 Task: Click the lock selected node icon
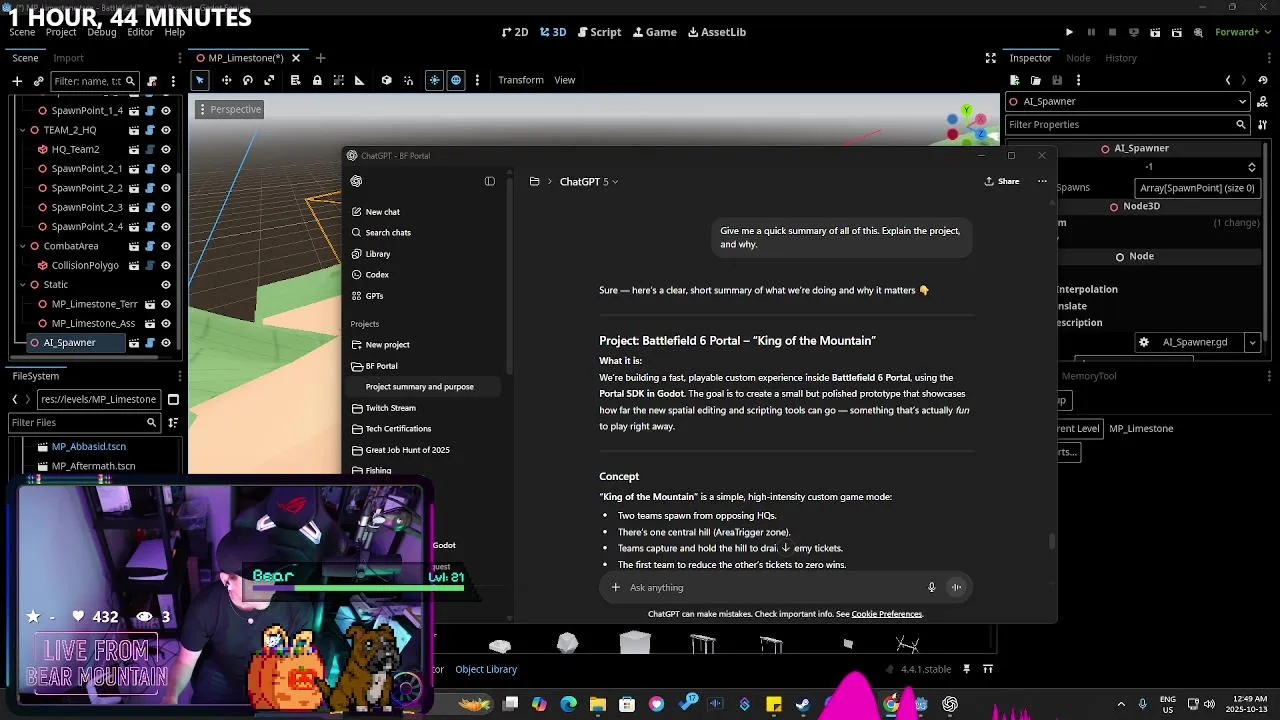click(317, 80)
